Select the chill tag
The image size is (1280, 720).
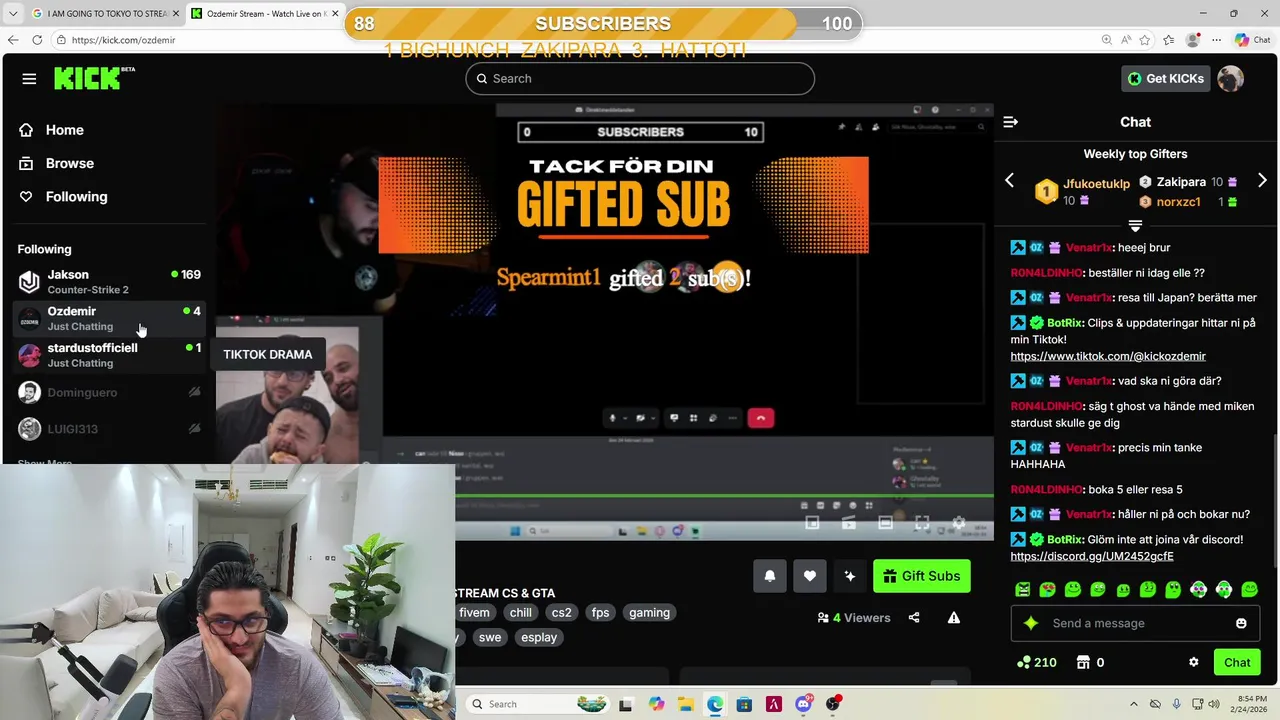[521, 613]
